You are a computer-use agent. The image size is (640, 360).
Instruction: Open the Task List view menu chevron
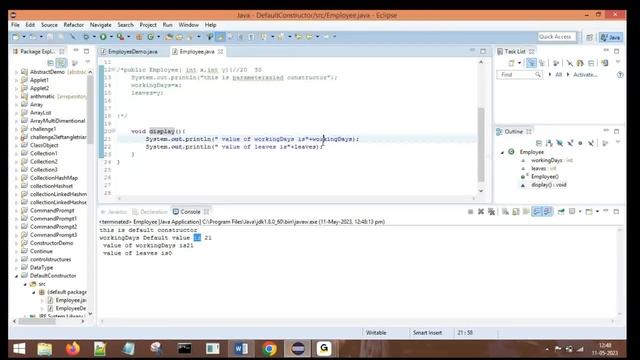[618, 62]
